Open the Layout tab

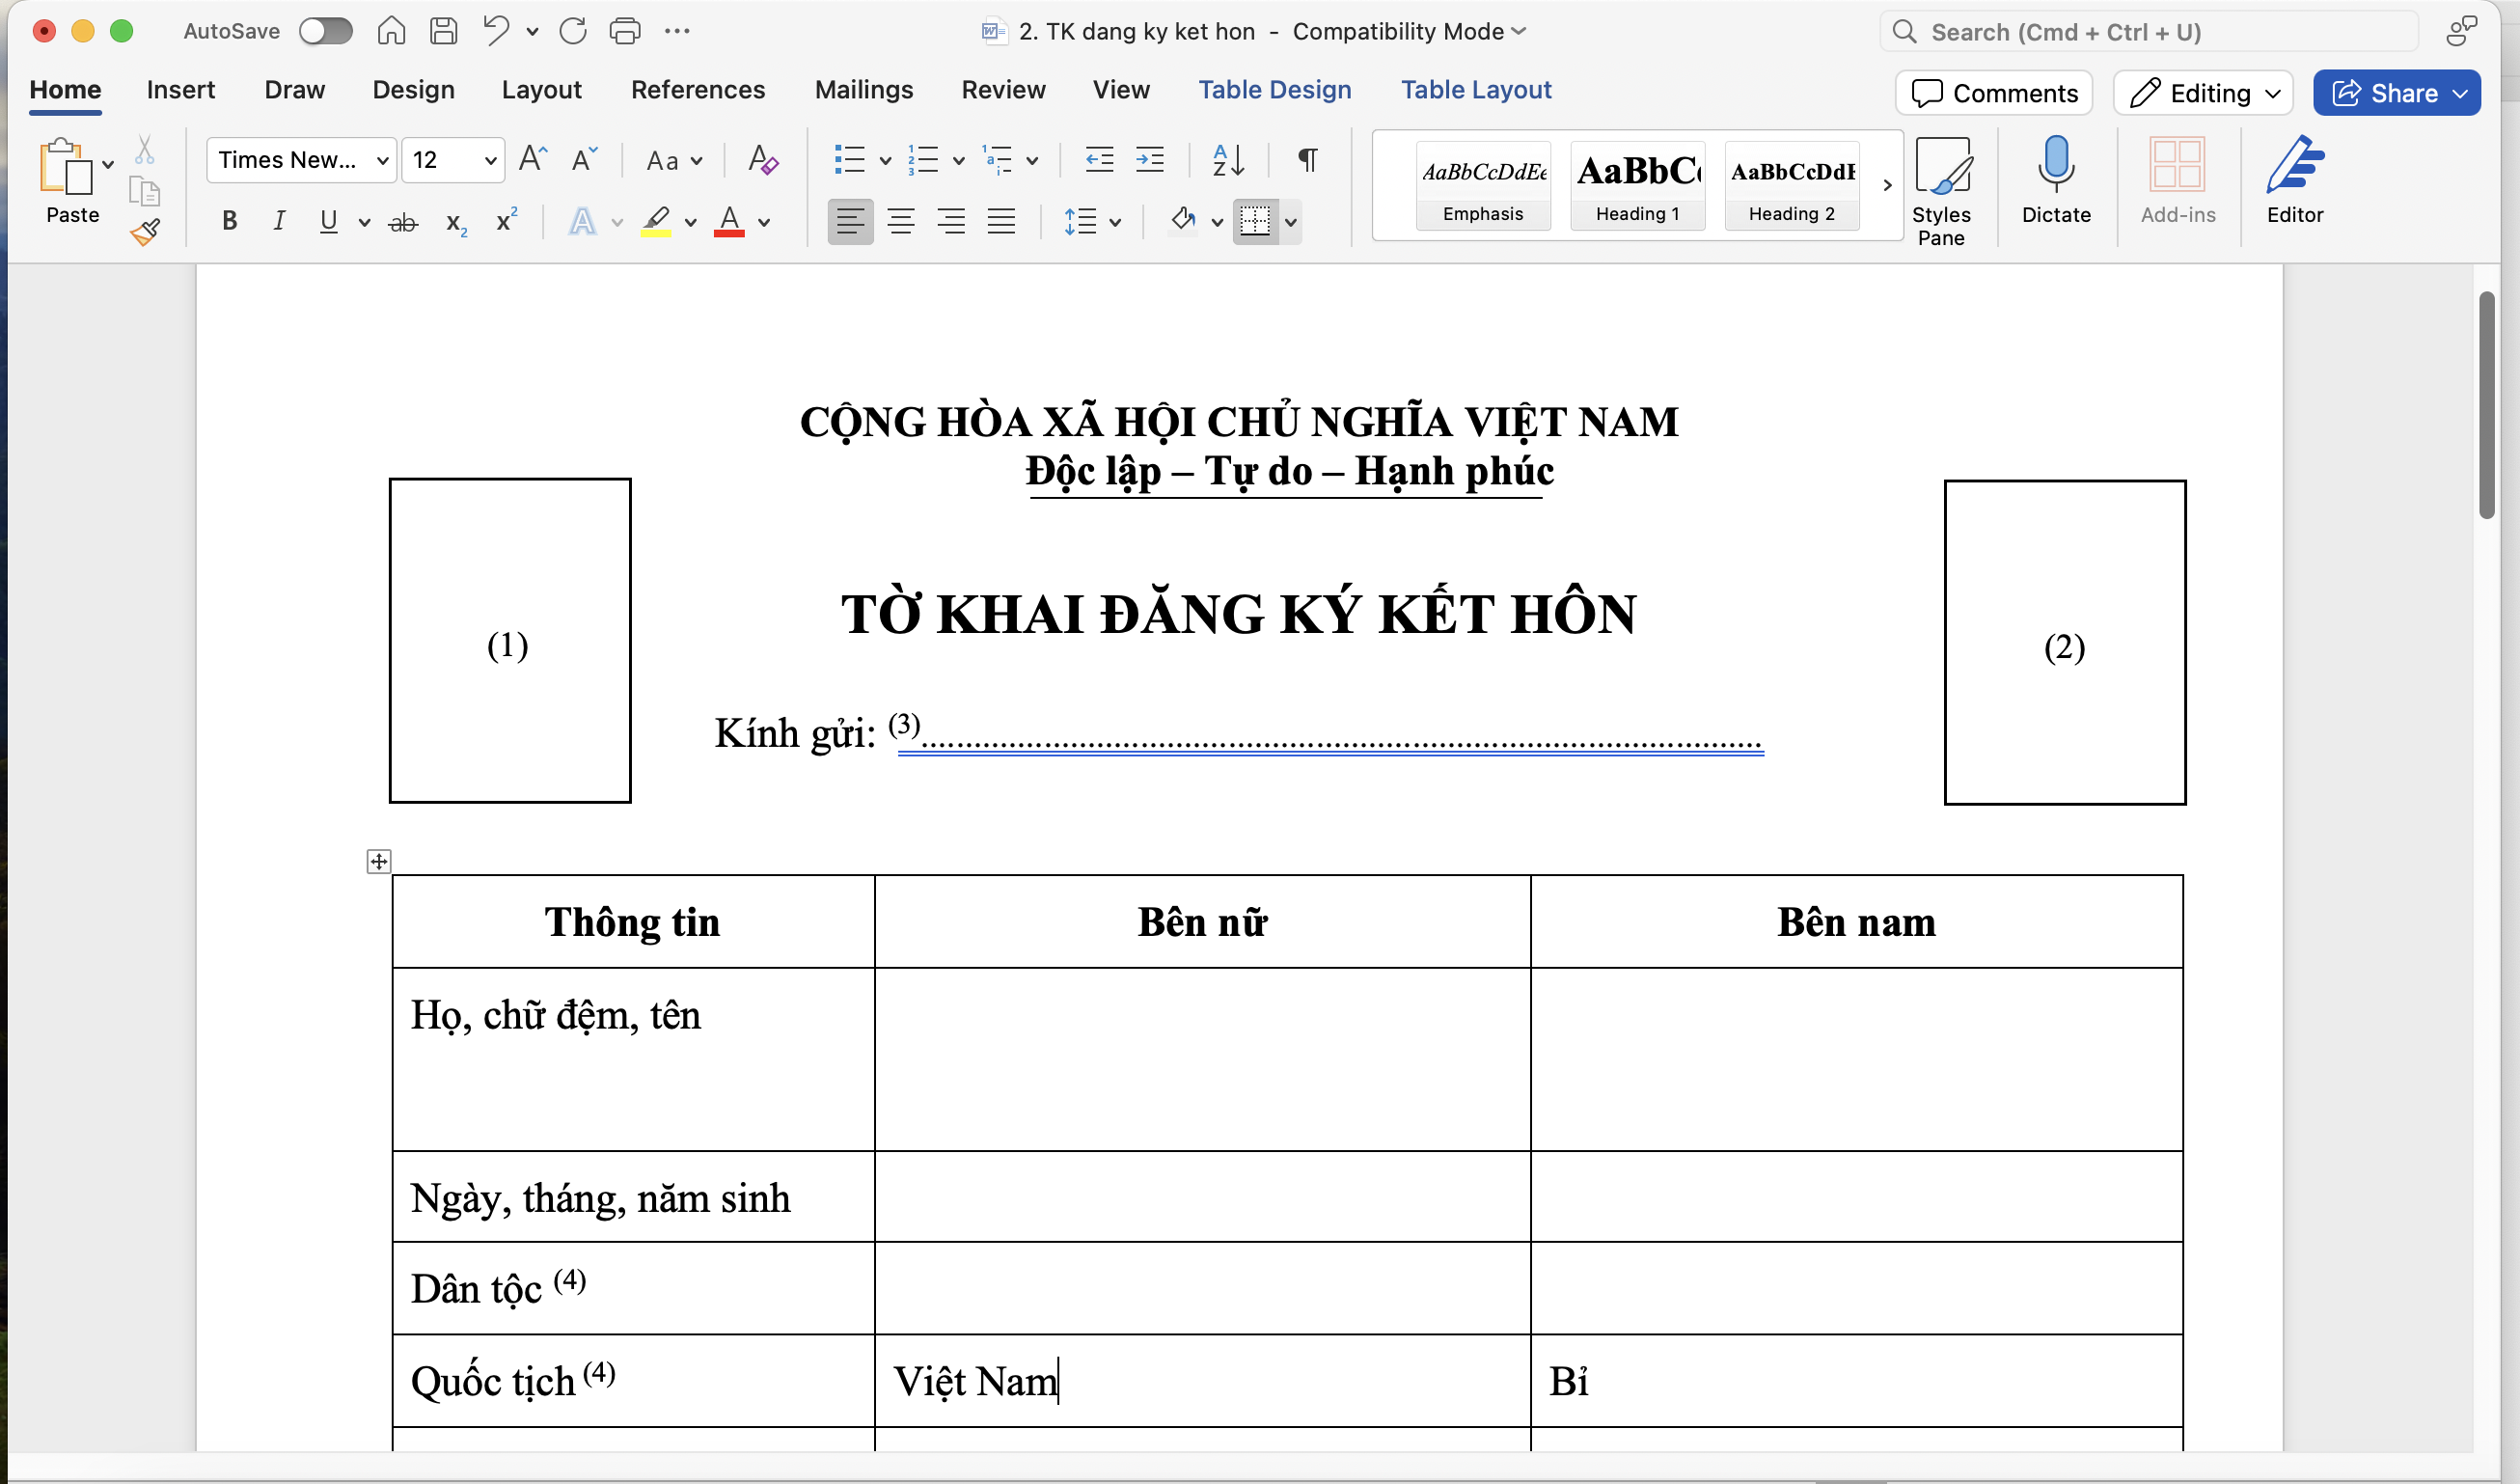click(541, 89)
